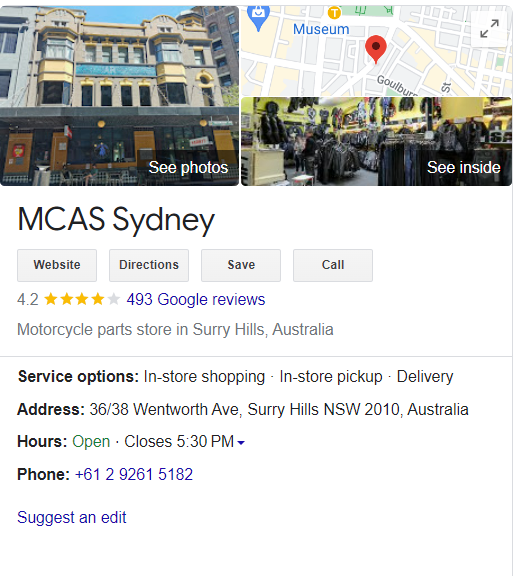Get Directions to MCAS Sydney
This screenshot has height=576, width=514.
[149, 265]
